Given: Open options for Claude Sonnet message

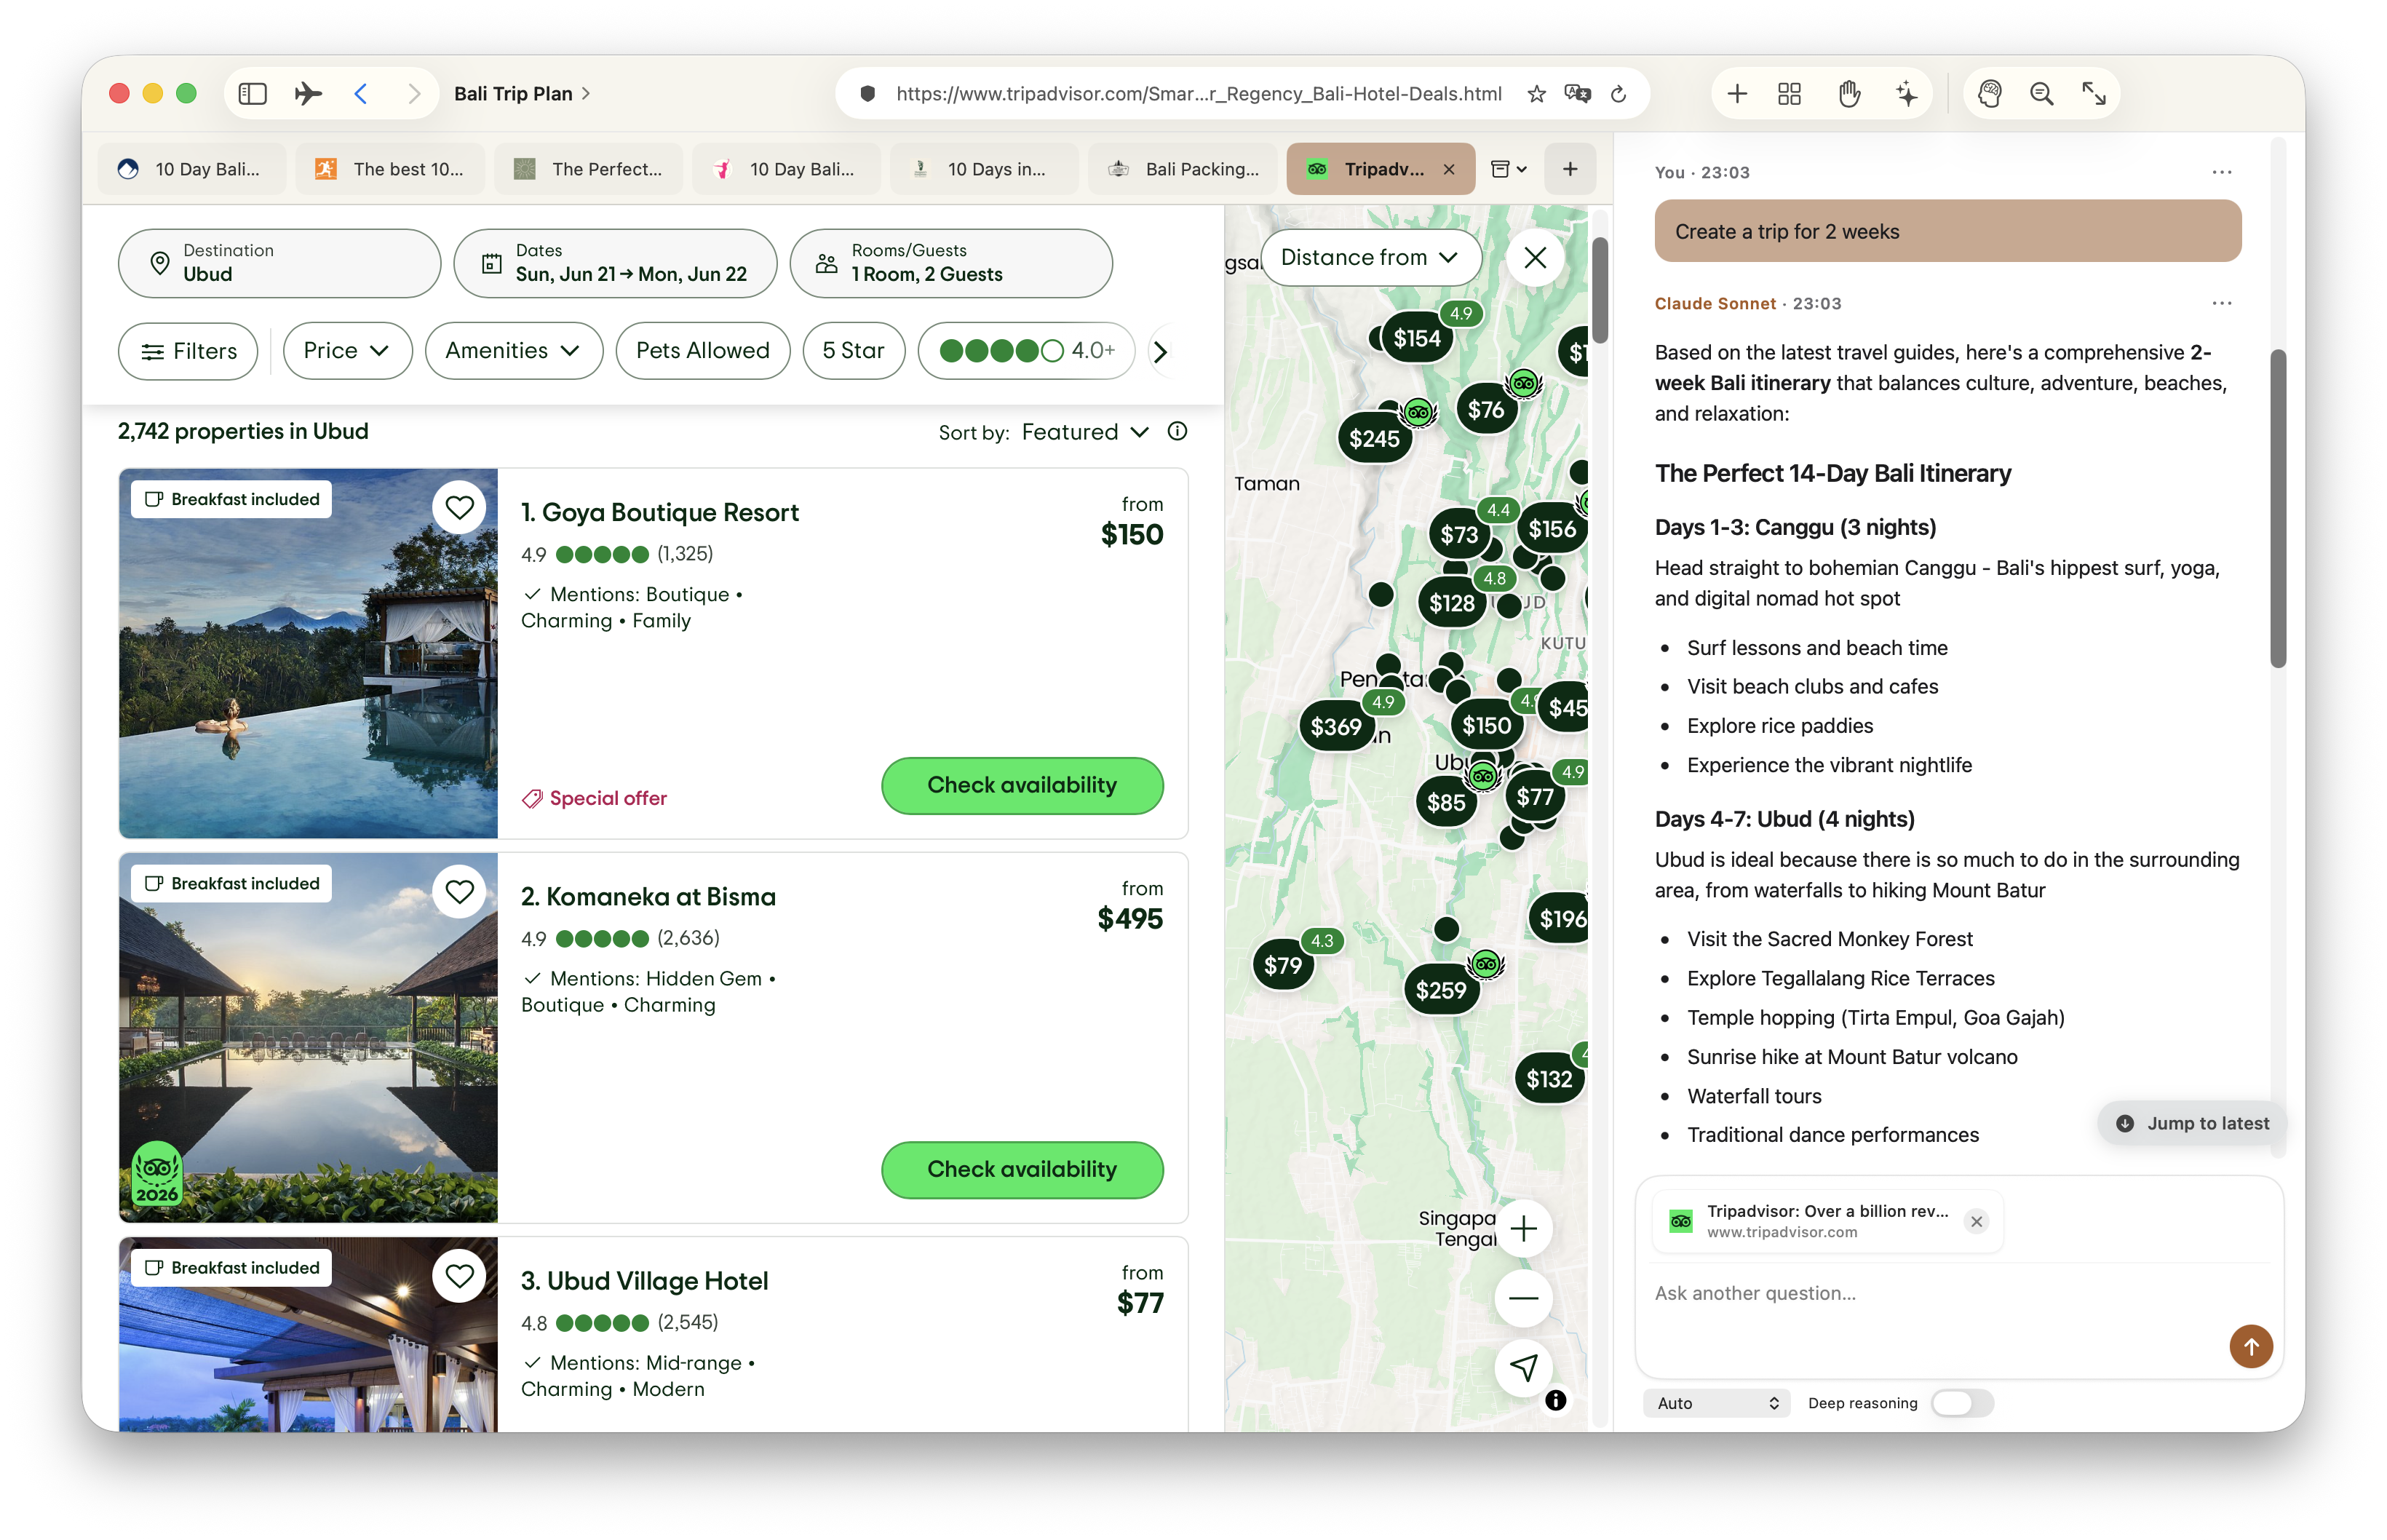Looking at the screenshot, I should tap(2222, 303).
